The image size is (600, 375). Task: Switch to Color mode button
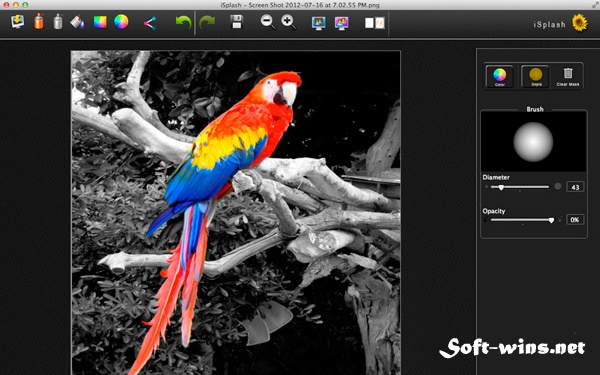pos(500,77)
